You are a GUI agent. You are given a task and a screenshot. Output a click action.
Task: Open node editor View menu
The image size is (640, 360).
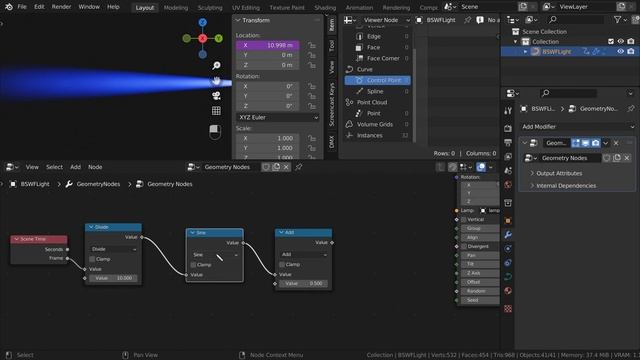[32, 167]
